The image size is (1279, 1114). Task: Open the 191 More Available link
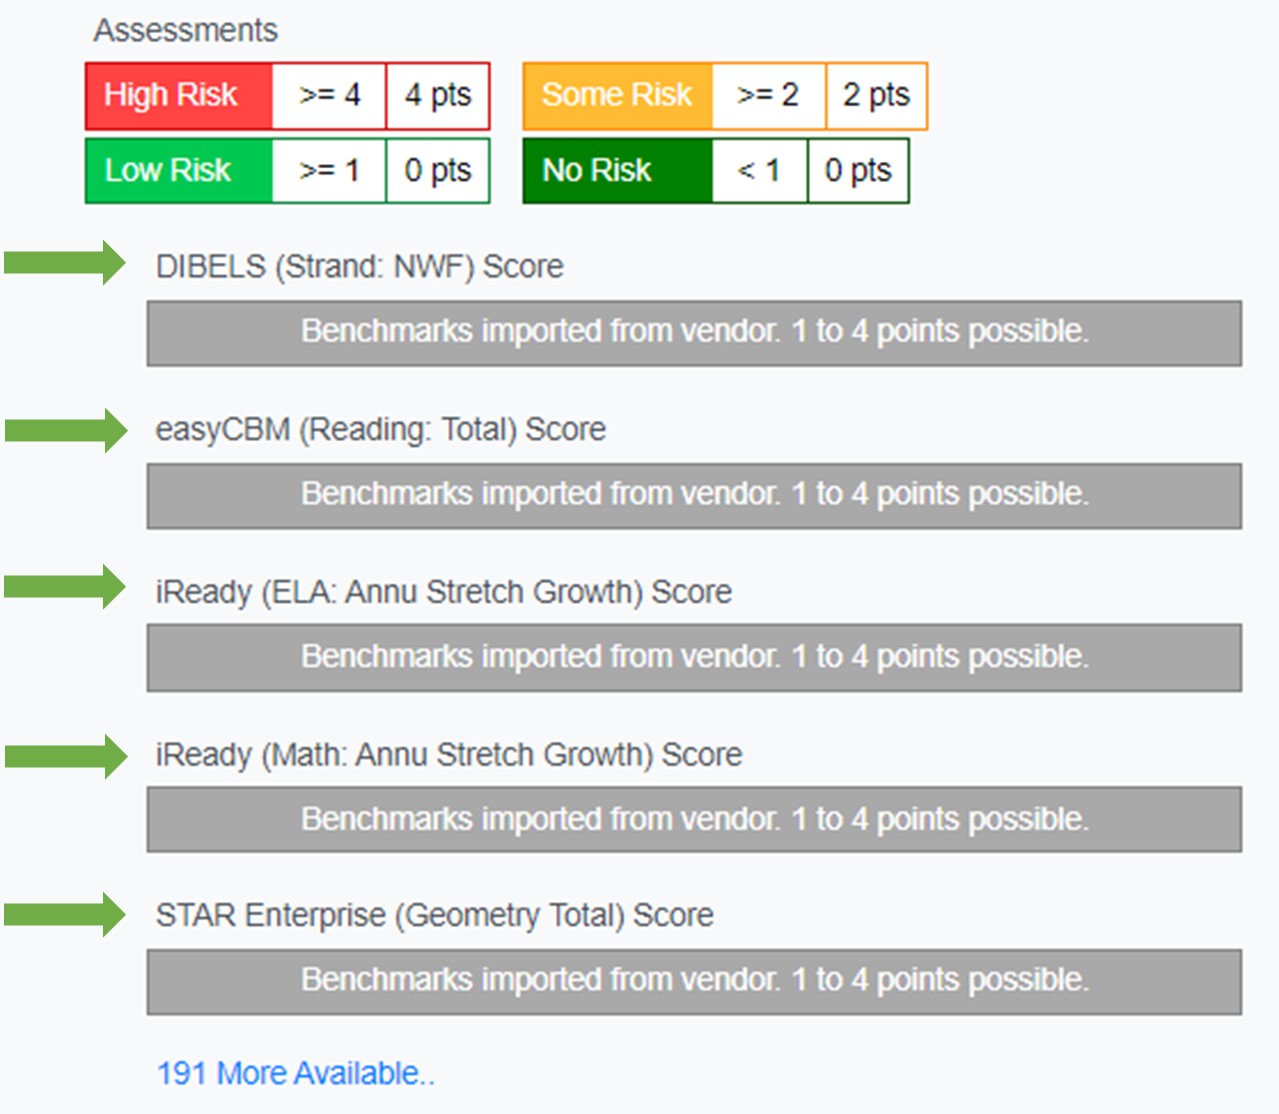pyautogui.click(x=295, y=1073)
